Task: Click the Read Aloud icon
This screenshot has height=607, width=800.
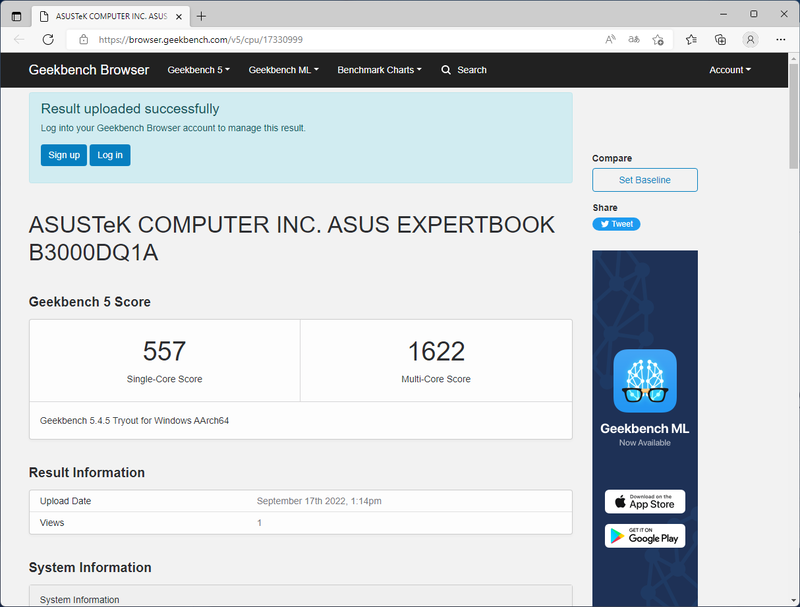Action: tap(609, 37)
